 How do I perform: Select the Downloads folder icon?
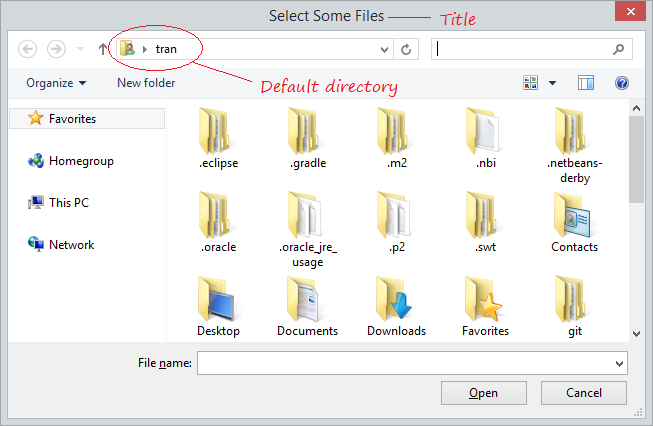tap(394, 299)
